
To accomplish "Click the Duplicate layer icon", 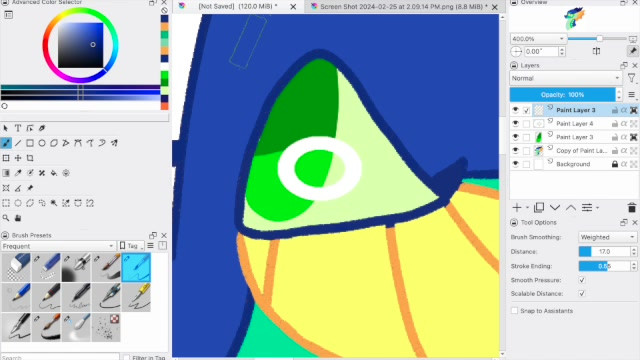I will pos(539,208).
